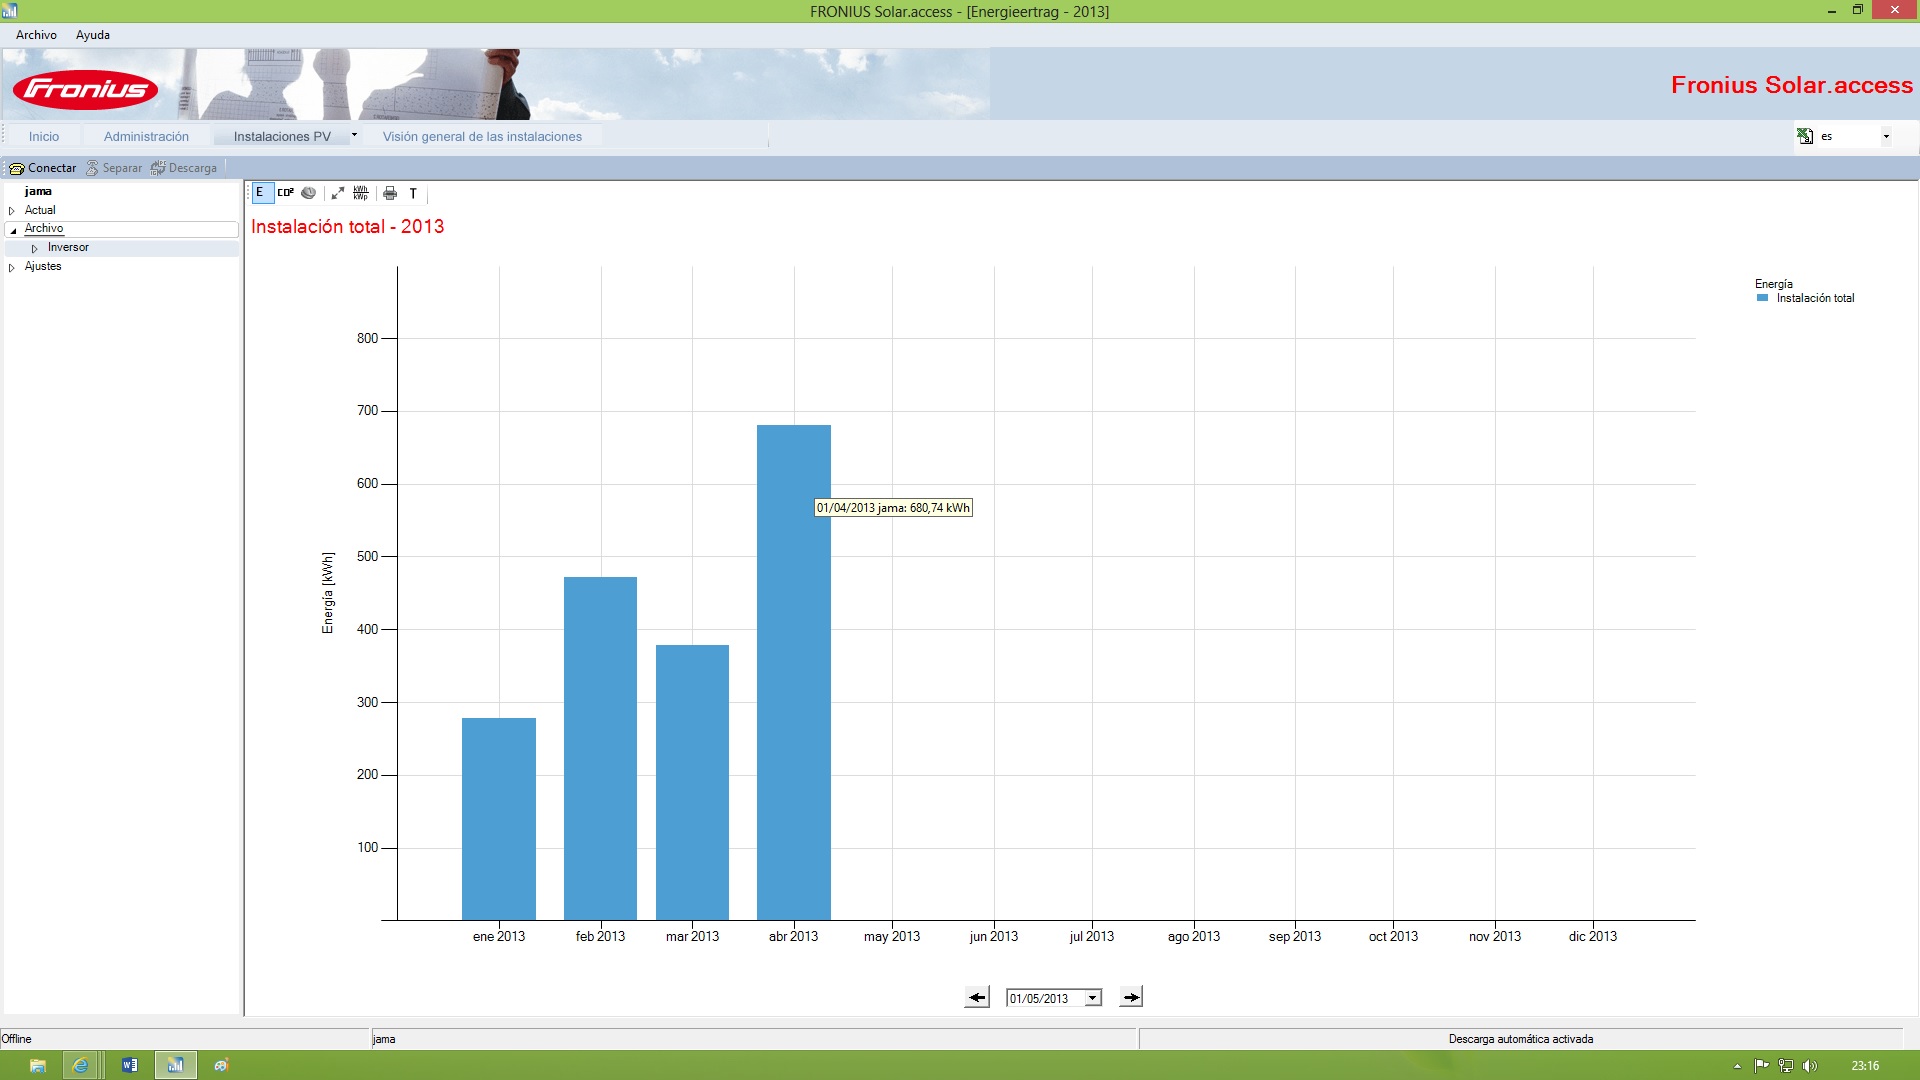Click the expand-arrows scaling icon
The image size is (1920, 1080).
tap(338, 193)
